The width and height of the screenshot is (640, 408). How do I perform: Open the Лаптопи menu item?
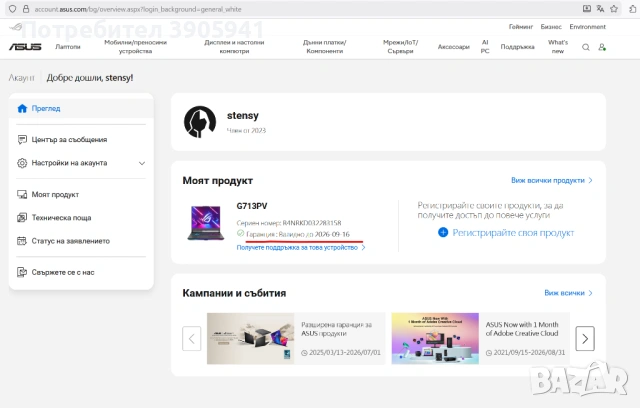(68, 47)
